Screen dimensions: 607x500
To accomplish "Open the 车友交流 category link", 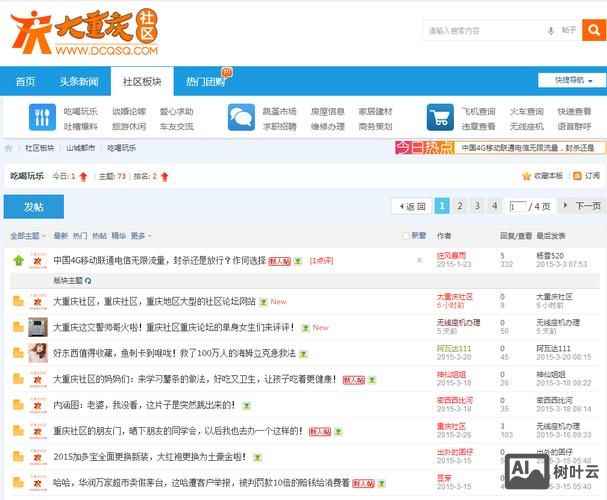I will [177, 126].
